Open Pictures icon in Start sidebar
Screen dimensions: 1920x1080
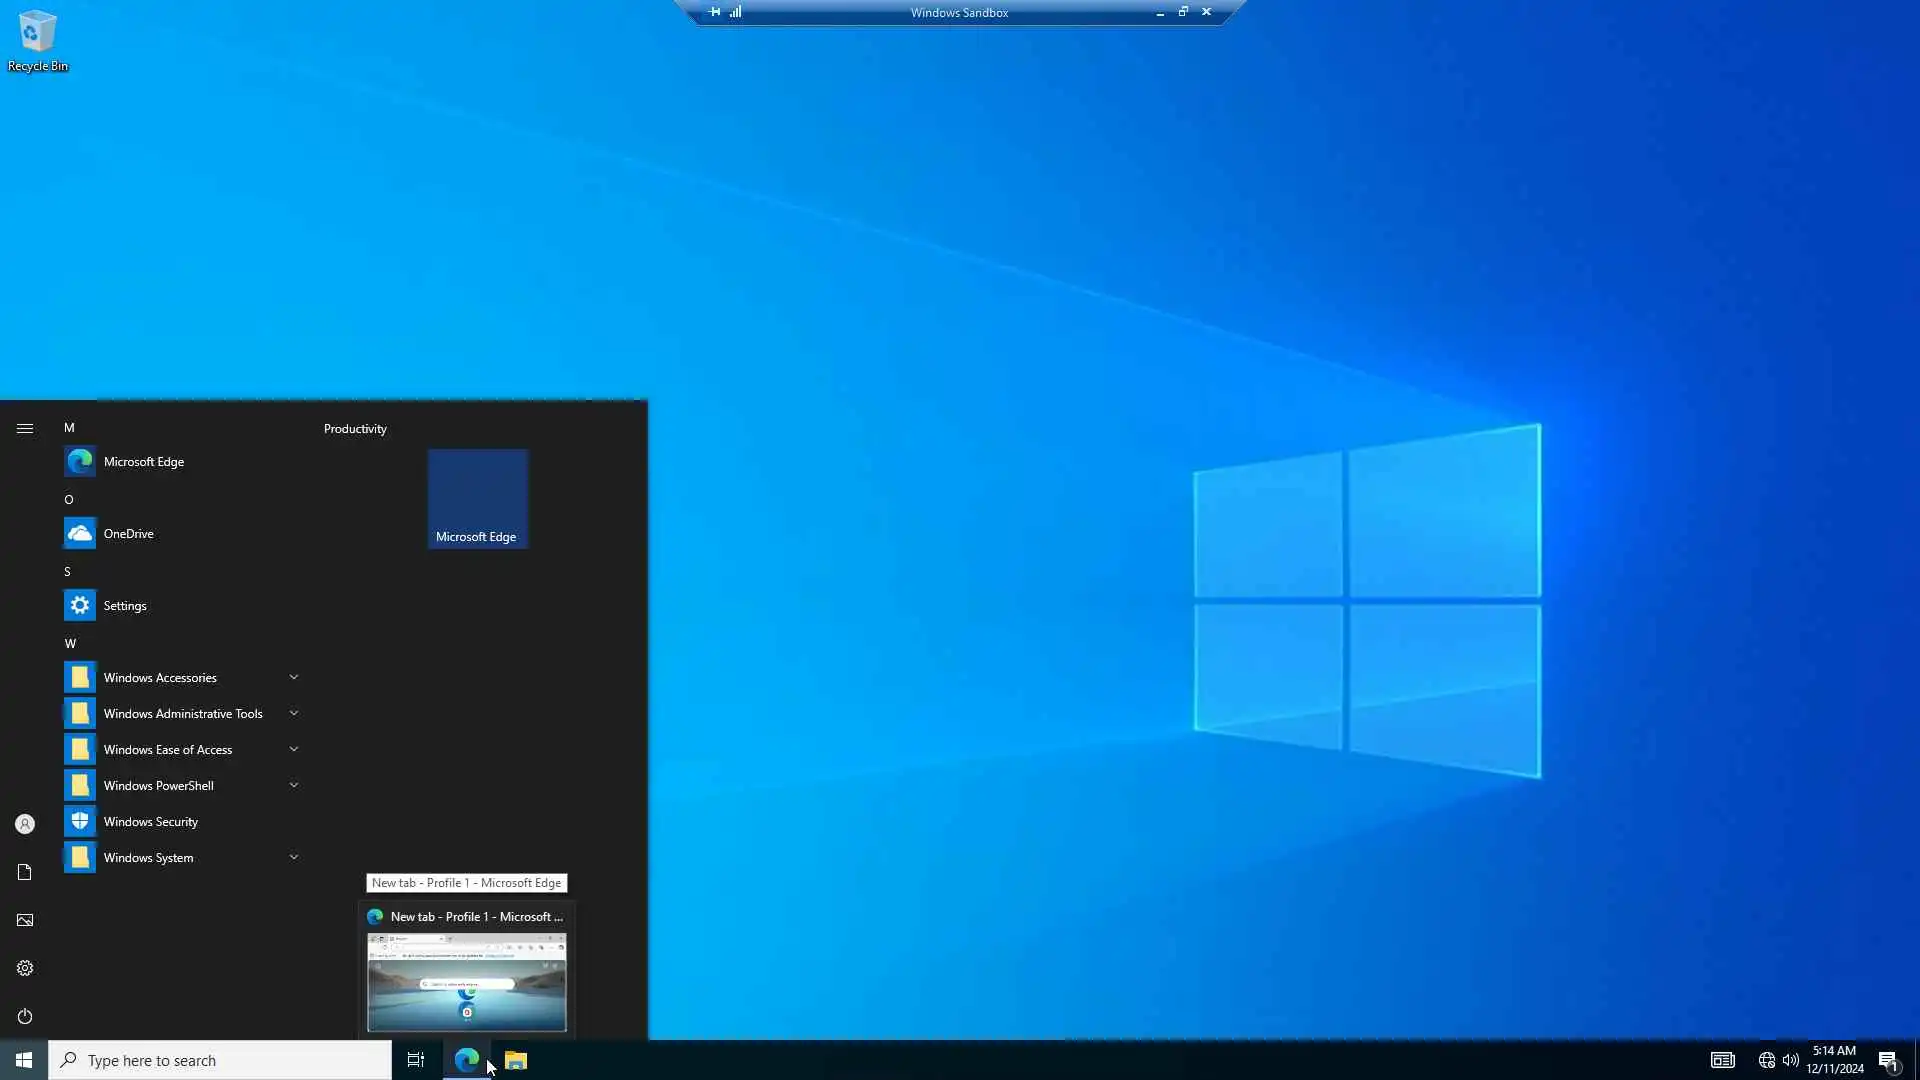click(25, 920)
